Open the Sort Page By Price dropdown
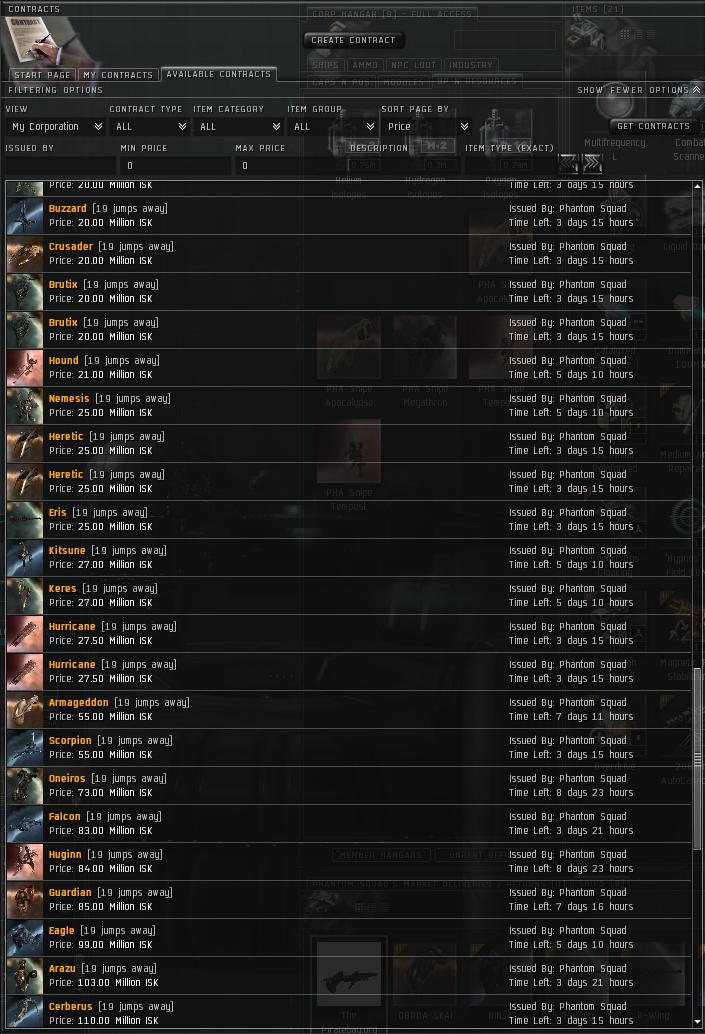The height and width of the screenshot is (1034, 705). [426, 127]
